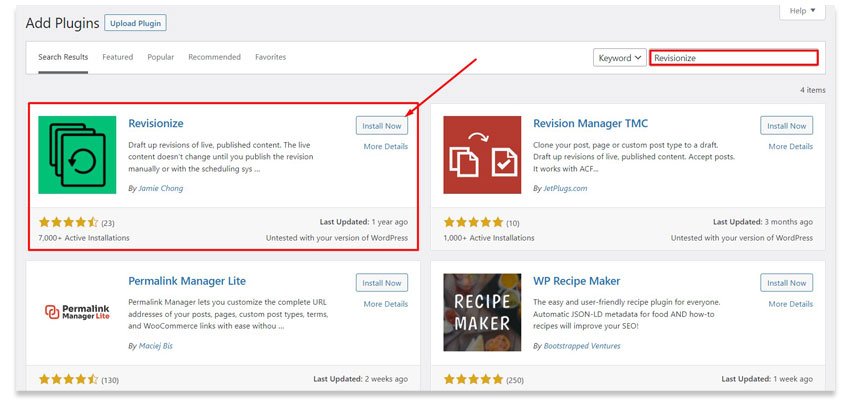Visit the JetPlugs.com author link
This screenshot has height=403, width=850.
click(565, 188)
